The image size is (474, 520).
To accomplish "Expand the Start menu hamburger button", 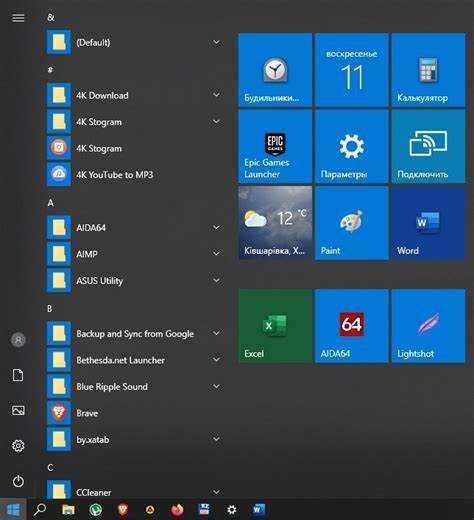I will point(18,17).
